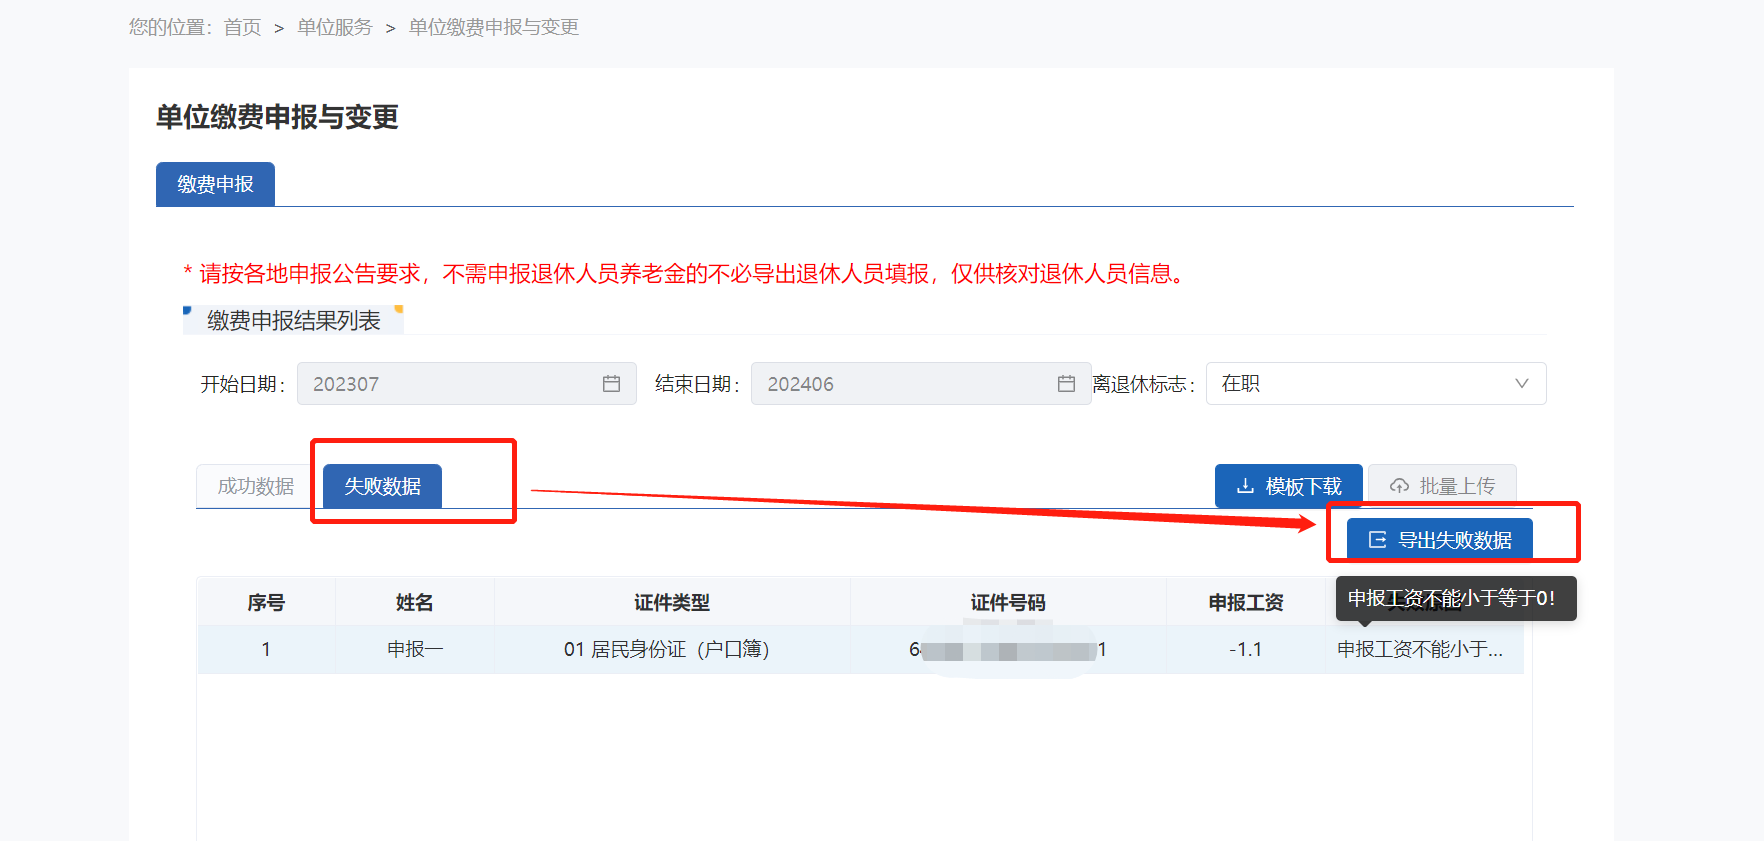The height and width of the screenshot is (841, 1764).
Task: Click the calendar icon in 结束日期 field
Action: pos(1066,384)
